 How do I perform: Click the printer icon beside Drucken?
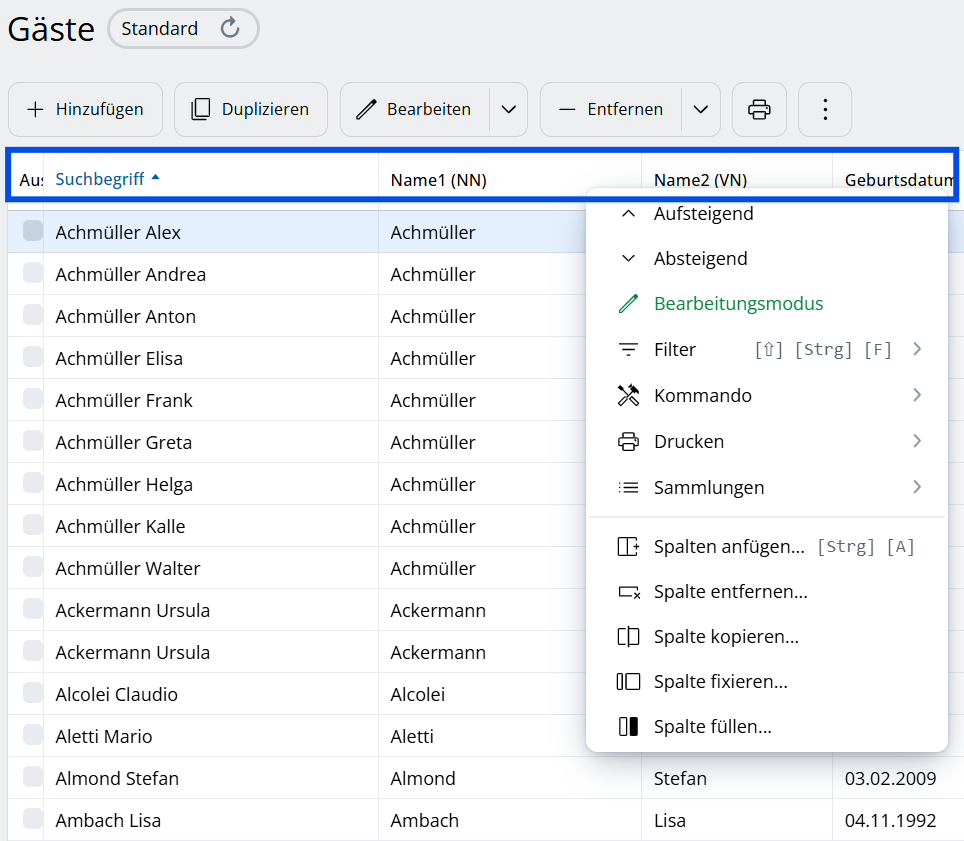click(628, 441)
